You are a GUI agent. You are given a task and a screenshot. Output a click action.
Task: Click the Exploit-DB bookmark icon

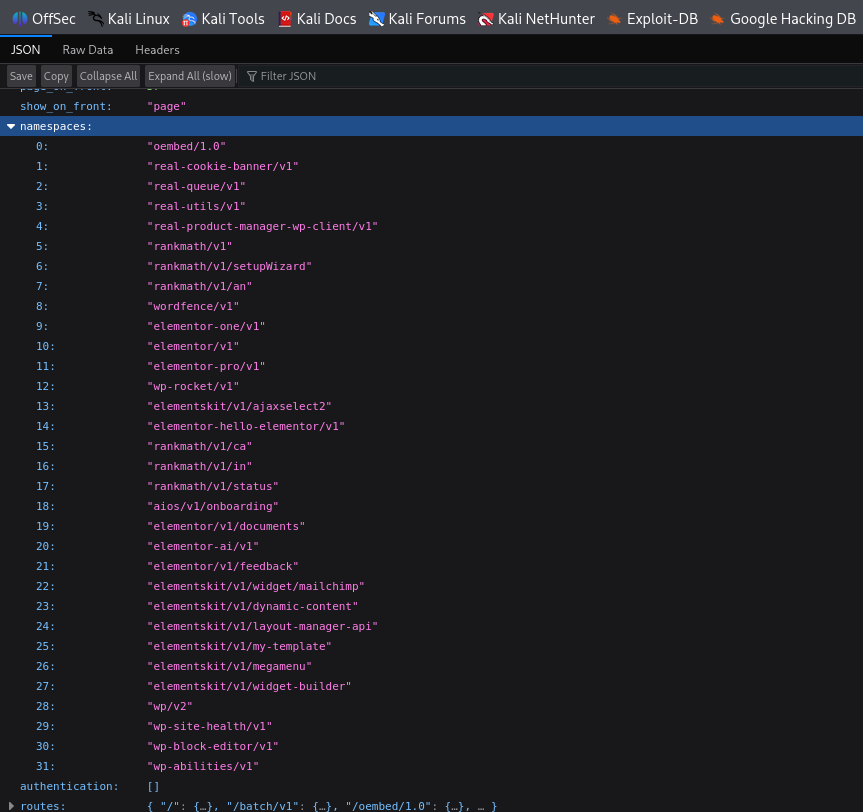pyautogui.click(x=615, y=18)
